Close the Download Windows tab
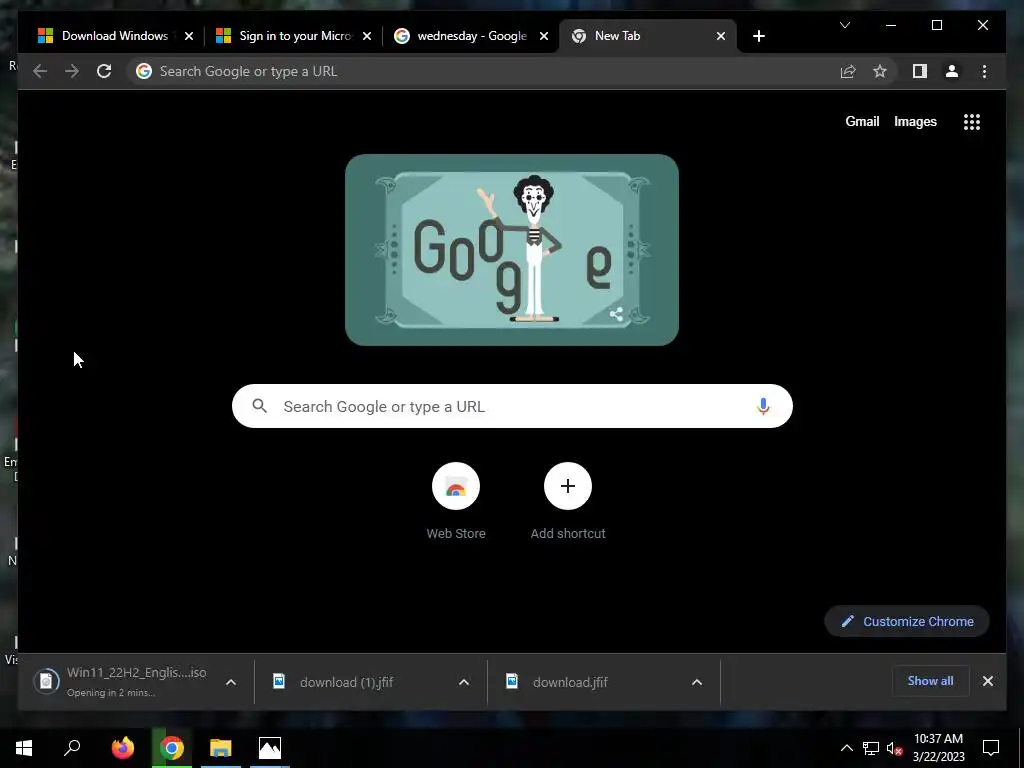The height and width of the screenshot is (768, 1024). [x=189, y=36]
